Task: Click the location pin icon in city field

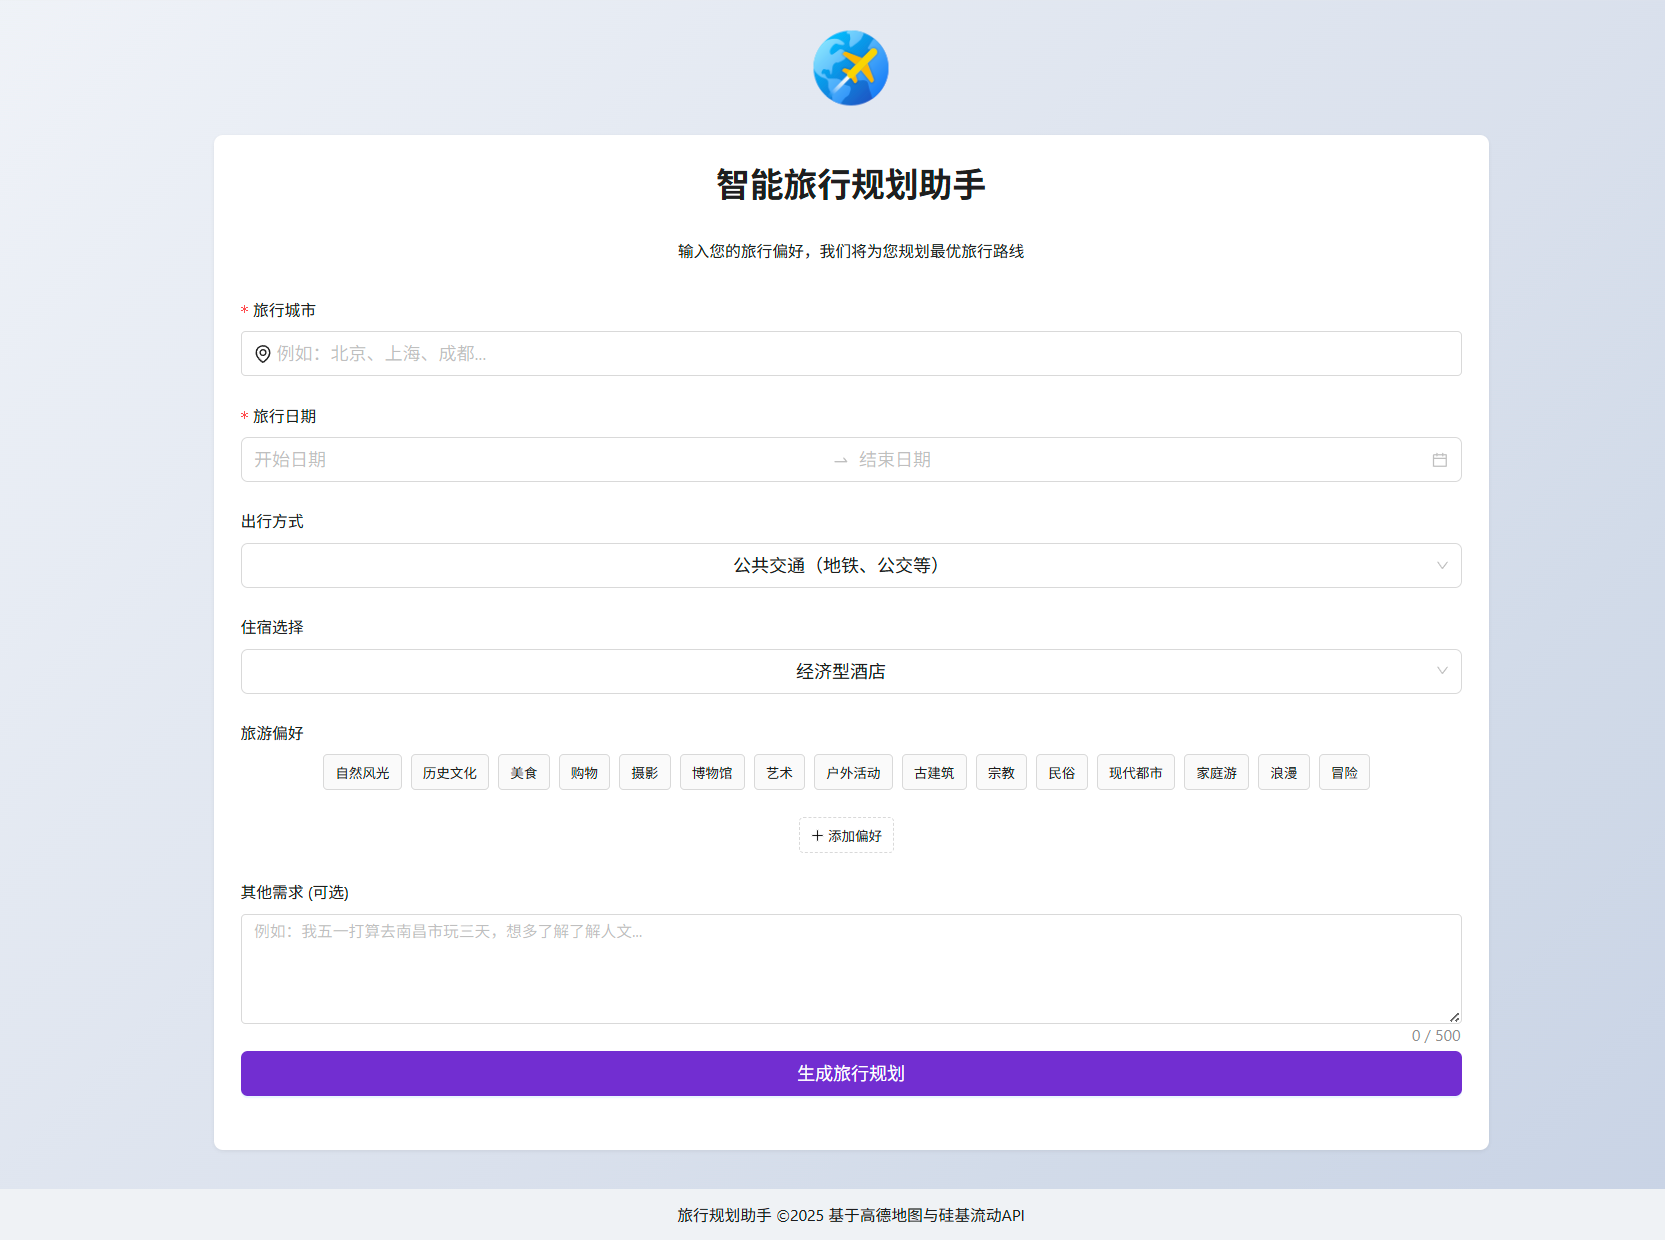Action: point(263,354)
